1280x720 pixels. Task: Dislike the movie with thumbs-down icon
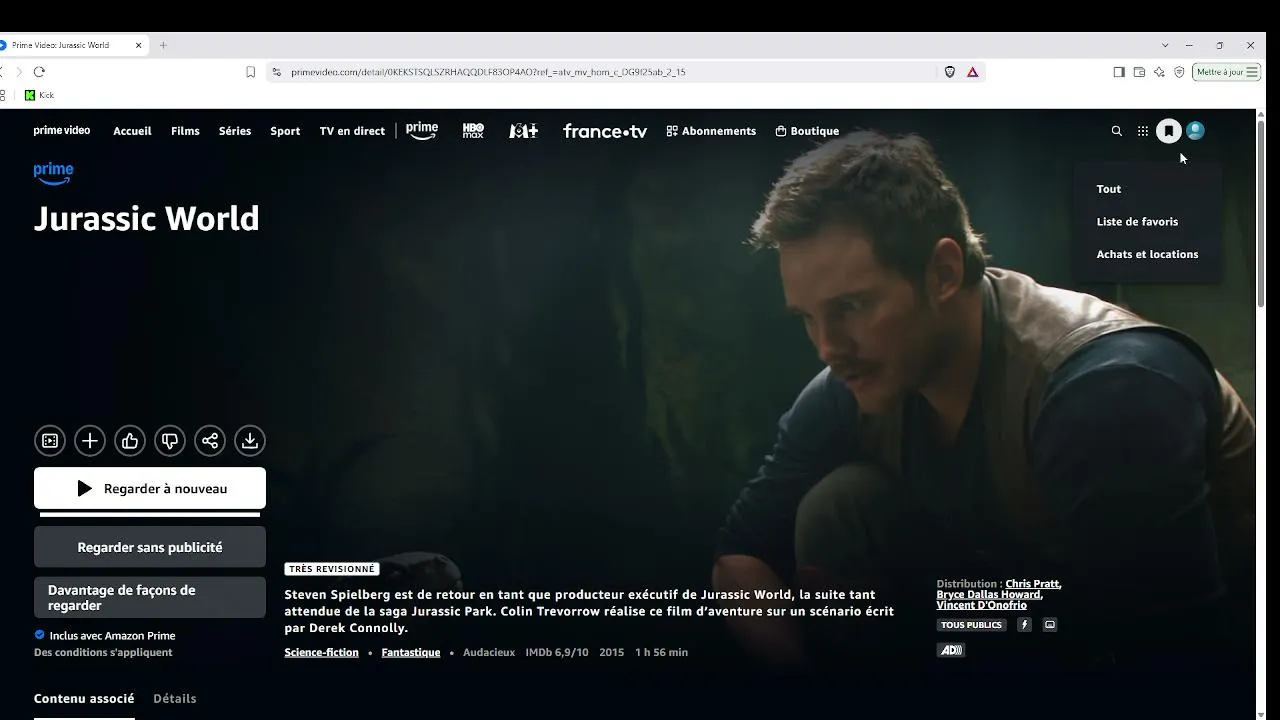click(x=170, y=441)
